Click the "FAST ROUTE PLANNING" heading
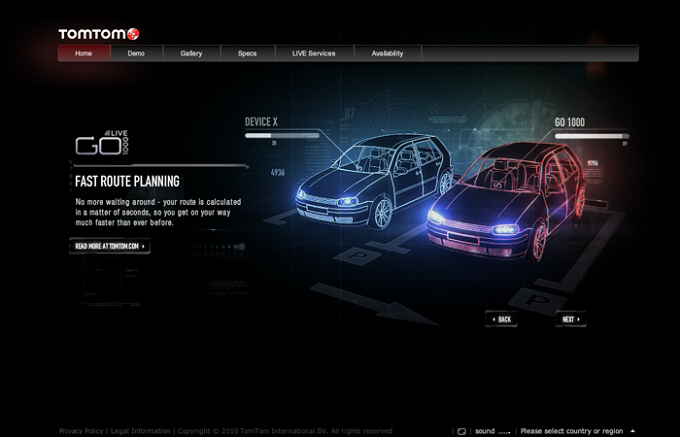The width and height of the screenshot is (680, 437). tap(127, 181)
